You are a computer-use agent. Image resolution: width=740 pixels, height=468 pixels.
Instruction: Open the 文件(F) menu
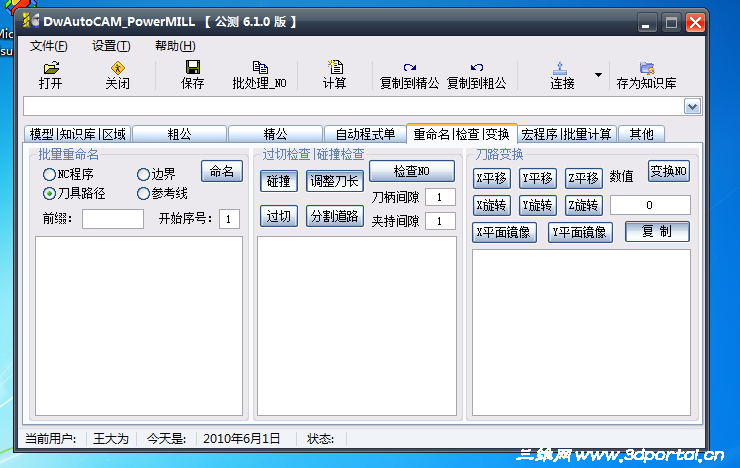point(49,46)
